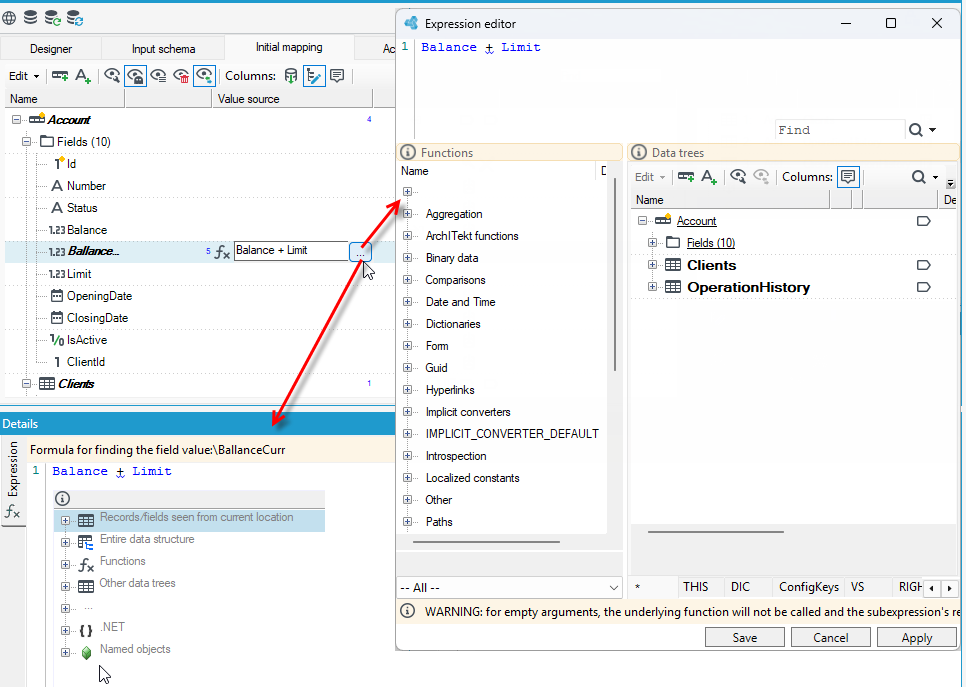Click the Find input field
The height and width of the screenshot is (687, 966).
(x=839, y=129)
